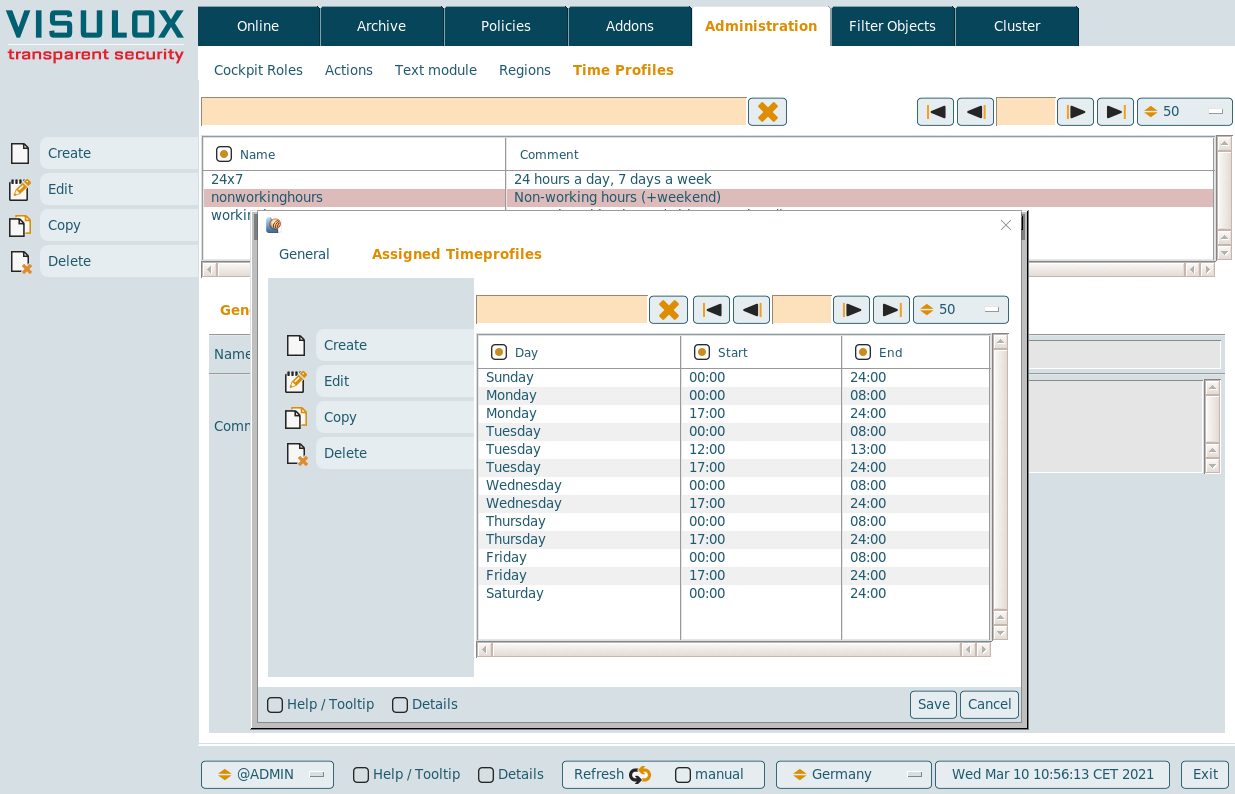Go to last page of Time Profiles list
Screen dimensions: 1235x794
(x=1114, y=112)
